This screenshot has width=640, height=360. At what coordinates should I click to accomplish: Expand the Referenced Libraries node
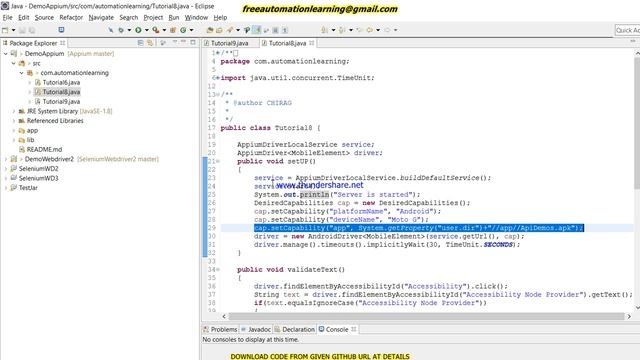(13, 121)
